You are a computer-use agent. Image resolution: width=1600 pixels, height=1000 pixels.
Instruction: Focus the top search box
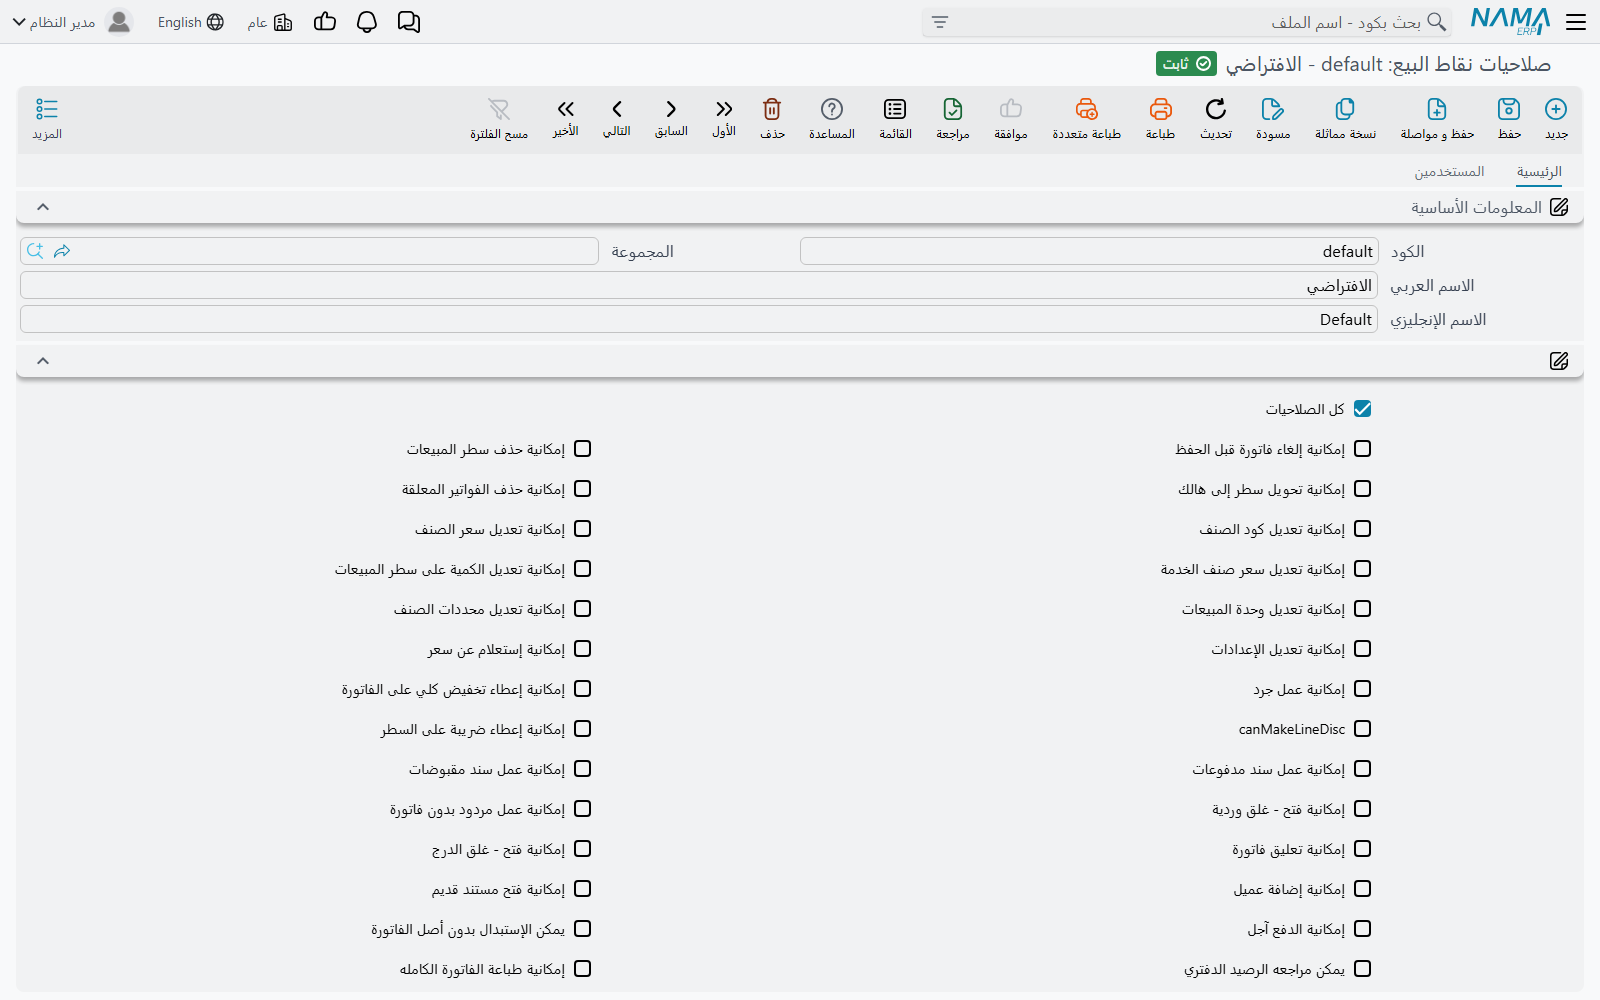point(1188,22)
